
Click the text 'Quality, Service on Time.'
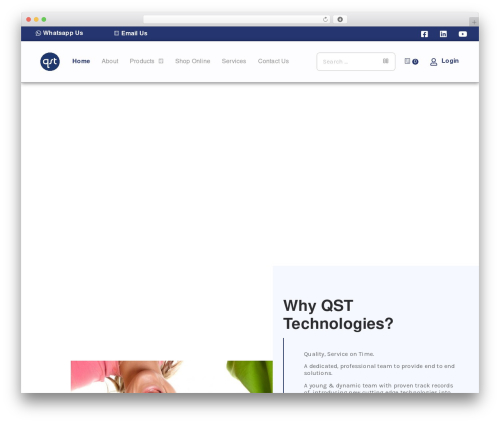tap(339, 354)
